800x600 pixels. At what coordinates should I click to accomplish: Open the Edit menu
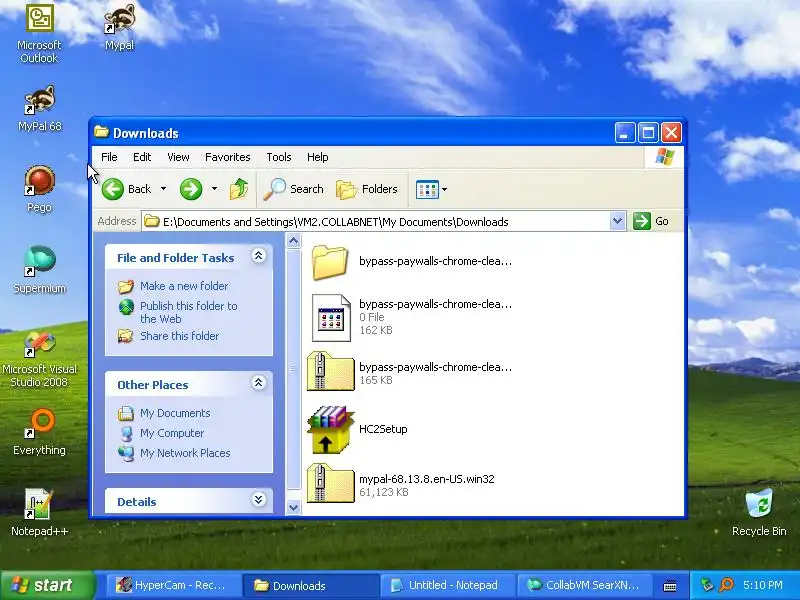tap(142, 157)
